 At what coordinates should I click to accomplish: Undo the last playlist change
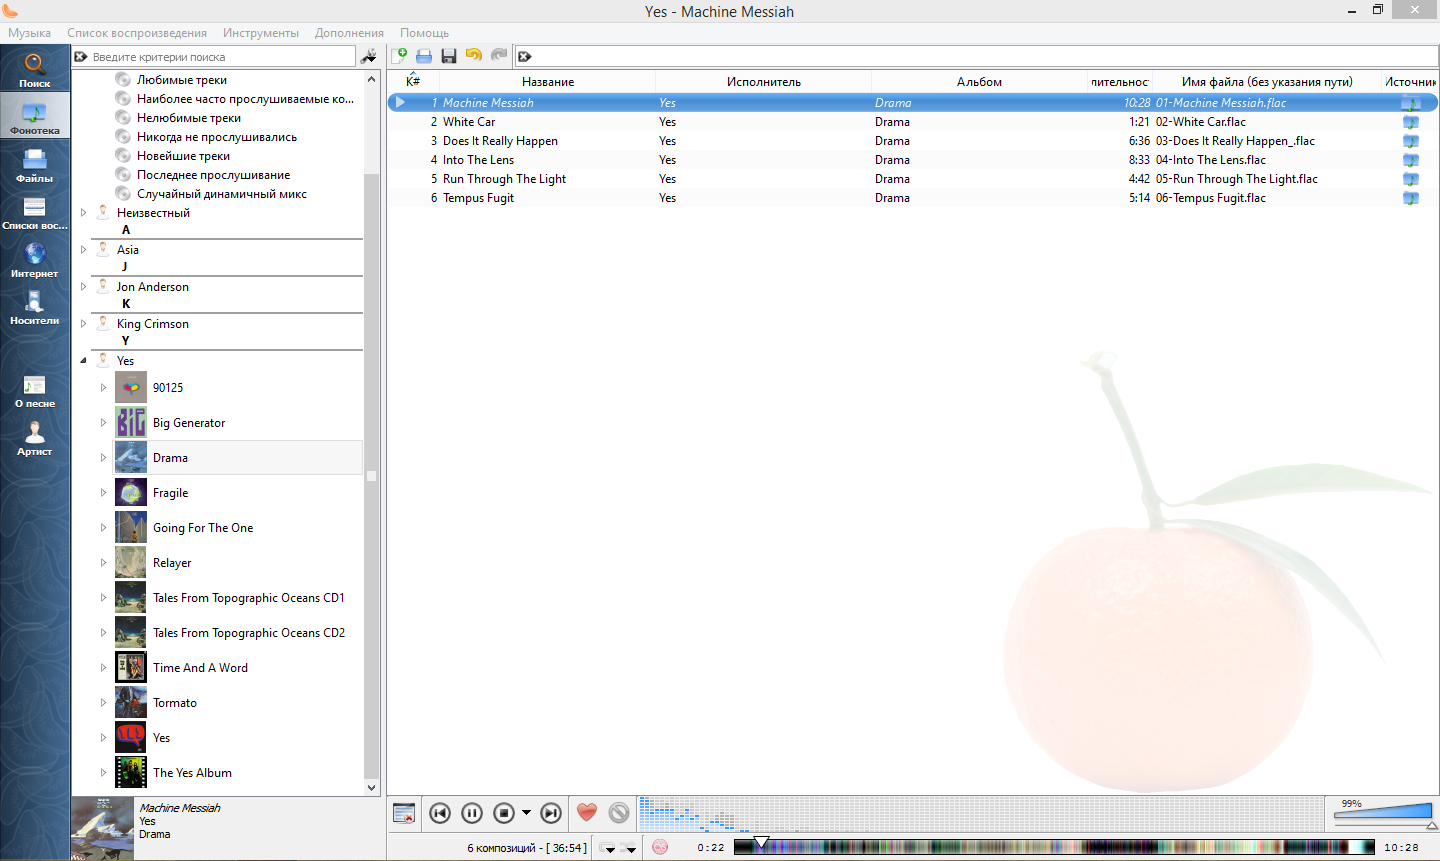[474, 56]
